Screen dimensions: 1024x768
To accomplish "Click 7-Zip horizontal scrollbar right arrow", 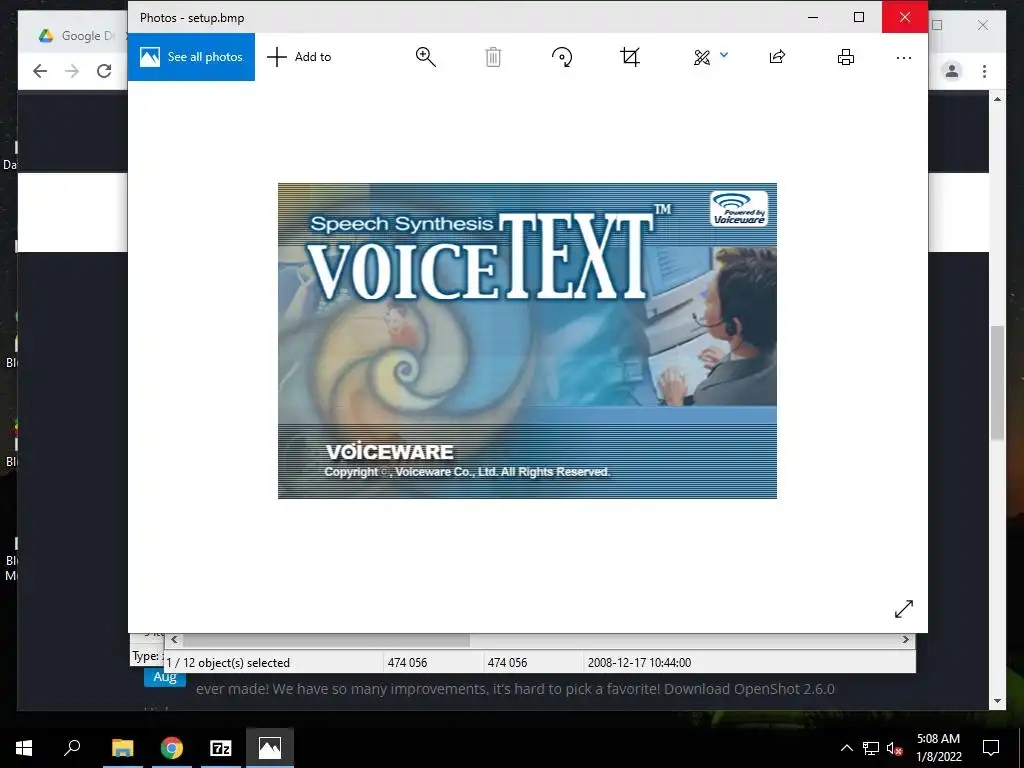I will pos(906,639).
